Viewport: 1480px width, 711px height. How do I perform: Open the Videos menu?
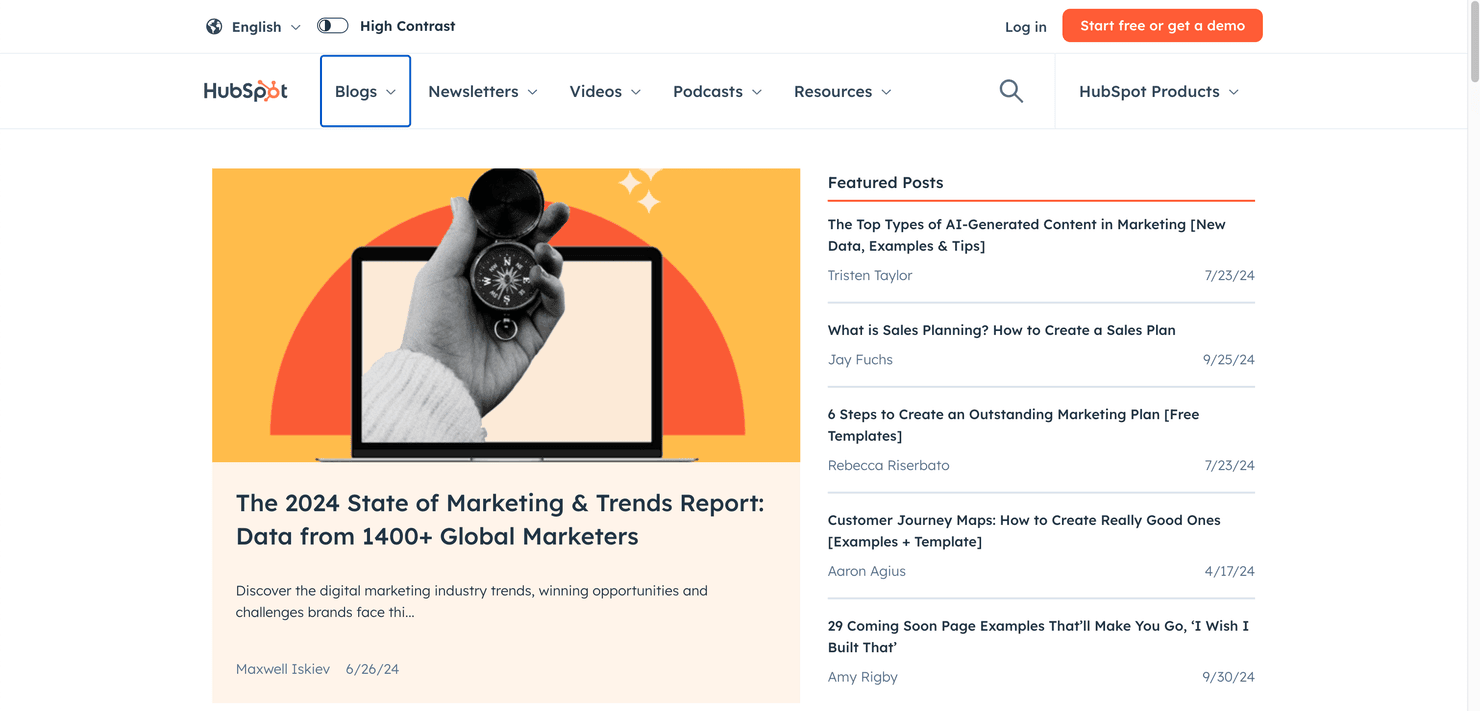click(605, 91)
